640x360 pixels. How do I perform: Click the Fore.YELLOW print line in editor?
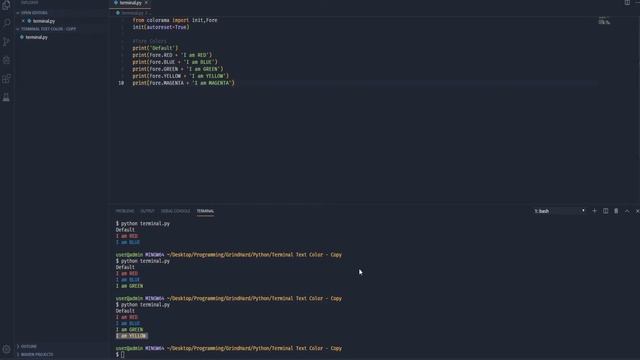coord(181,76)
